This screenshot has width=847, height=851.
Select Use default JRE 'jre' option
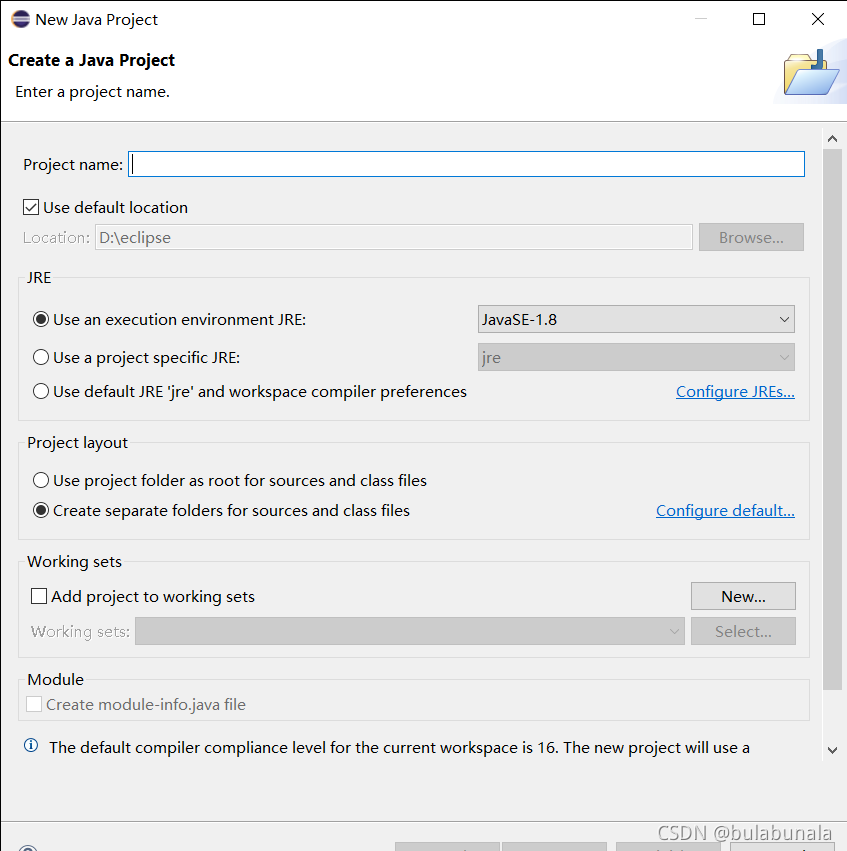(x=41, y=391)
